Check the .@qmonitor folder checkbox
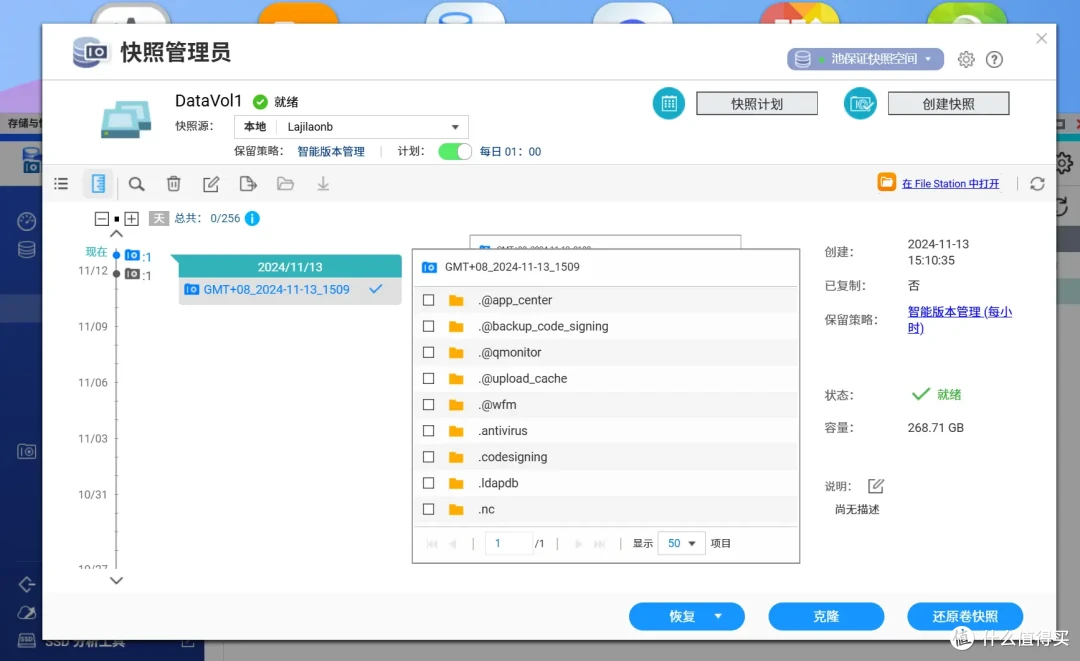 [x=428, y=353]
